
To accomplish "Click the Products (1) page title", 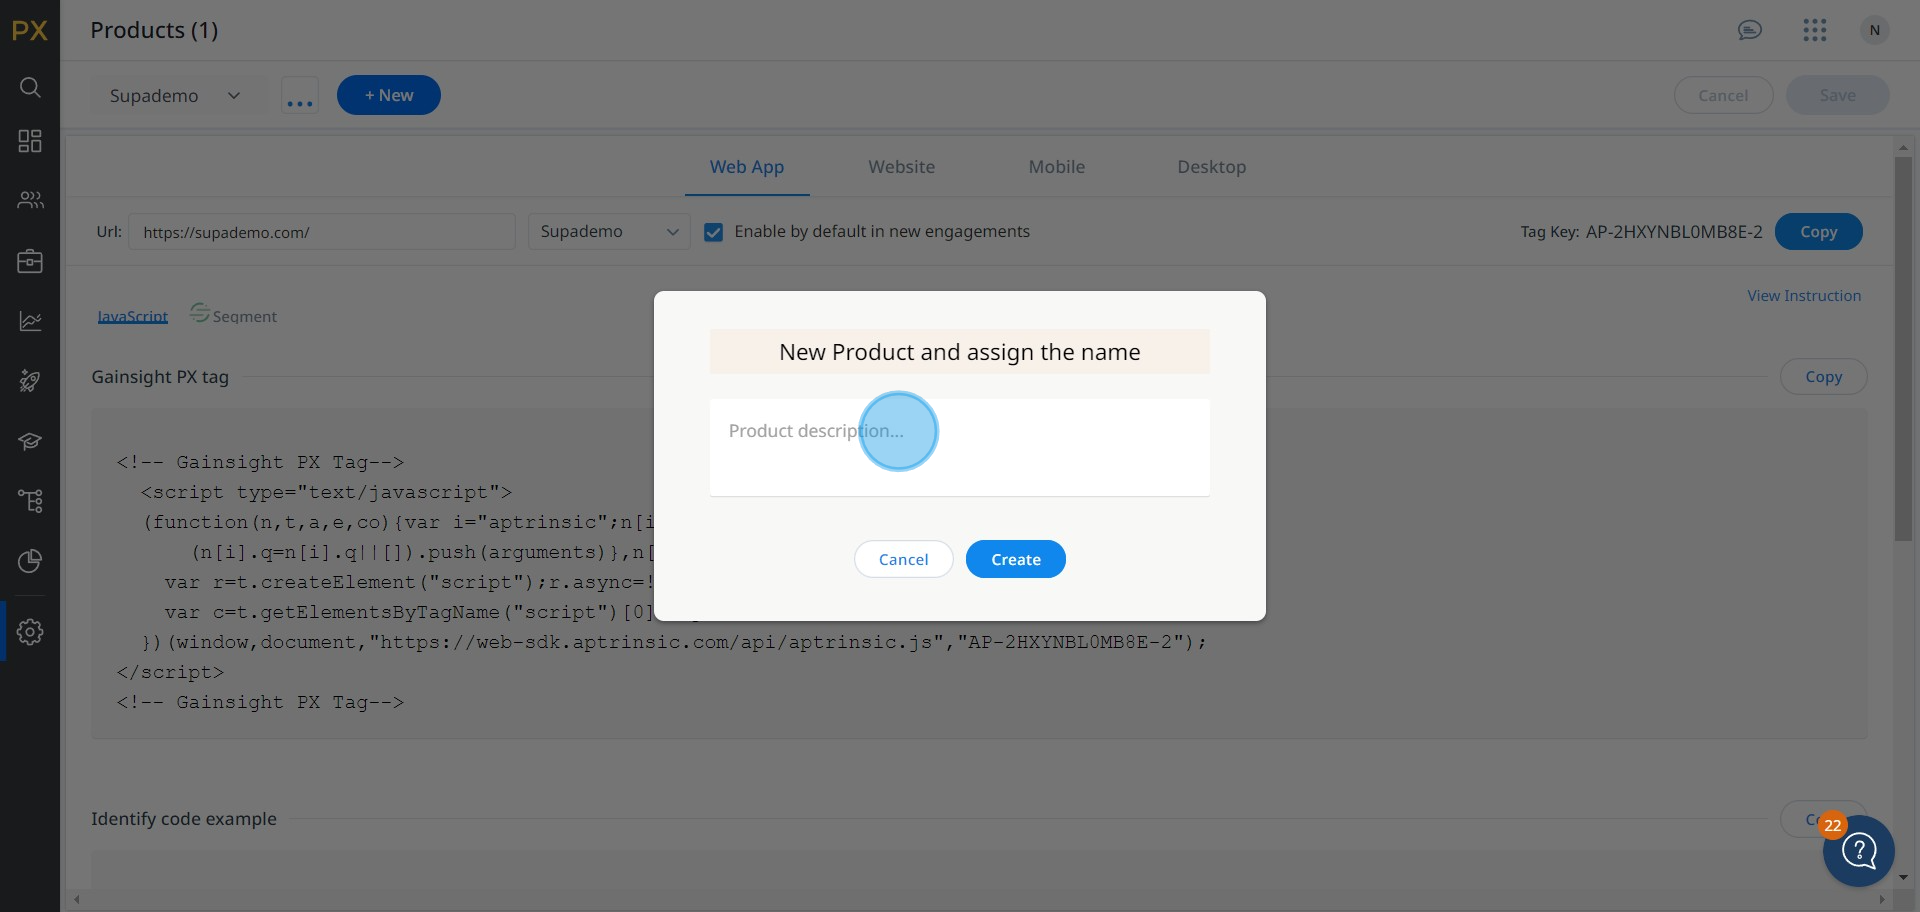I will point(154,30).
